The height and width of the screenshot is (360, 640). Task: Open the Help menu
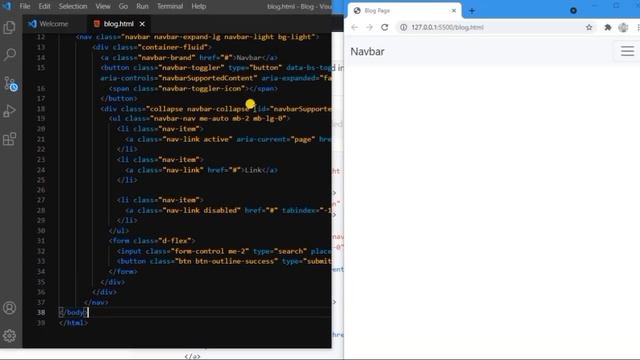coord(198,7)
